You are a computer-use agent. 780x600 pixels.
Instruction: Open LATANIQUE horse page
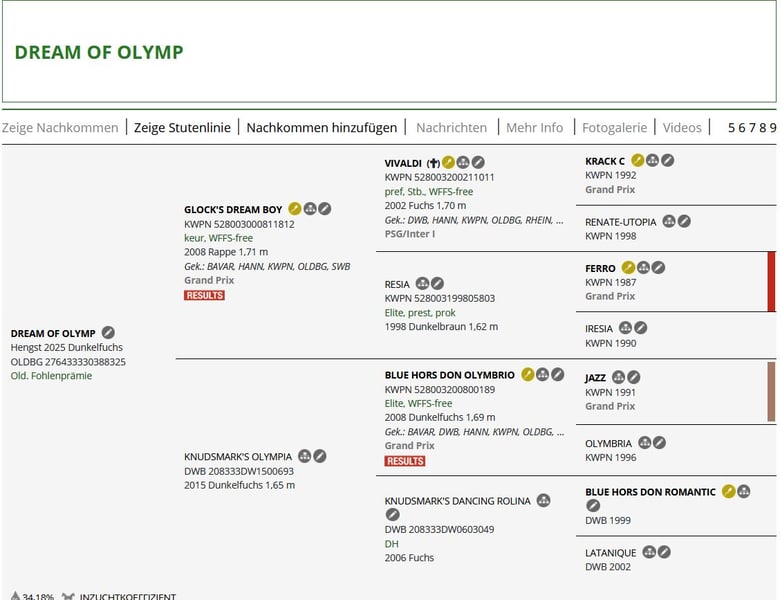610,553
